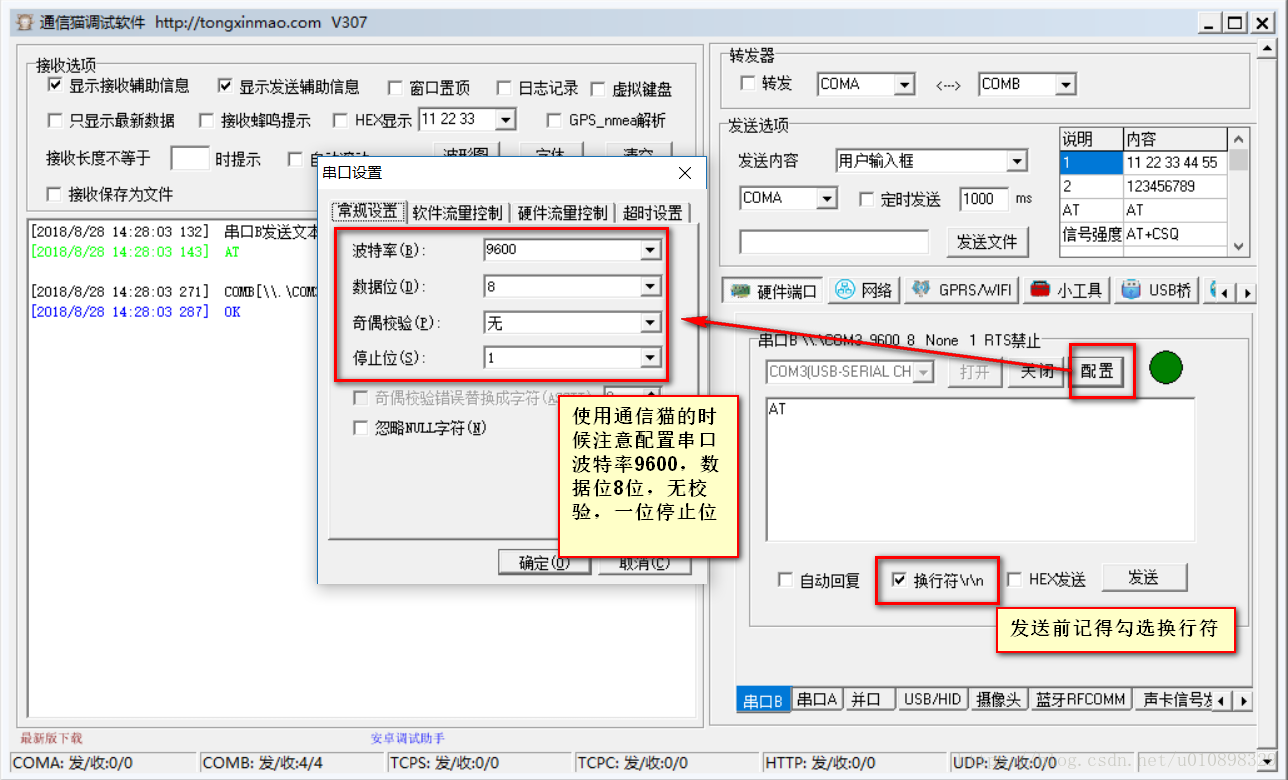Check 接收蜂鸣提示 beep option

point(206,121)
